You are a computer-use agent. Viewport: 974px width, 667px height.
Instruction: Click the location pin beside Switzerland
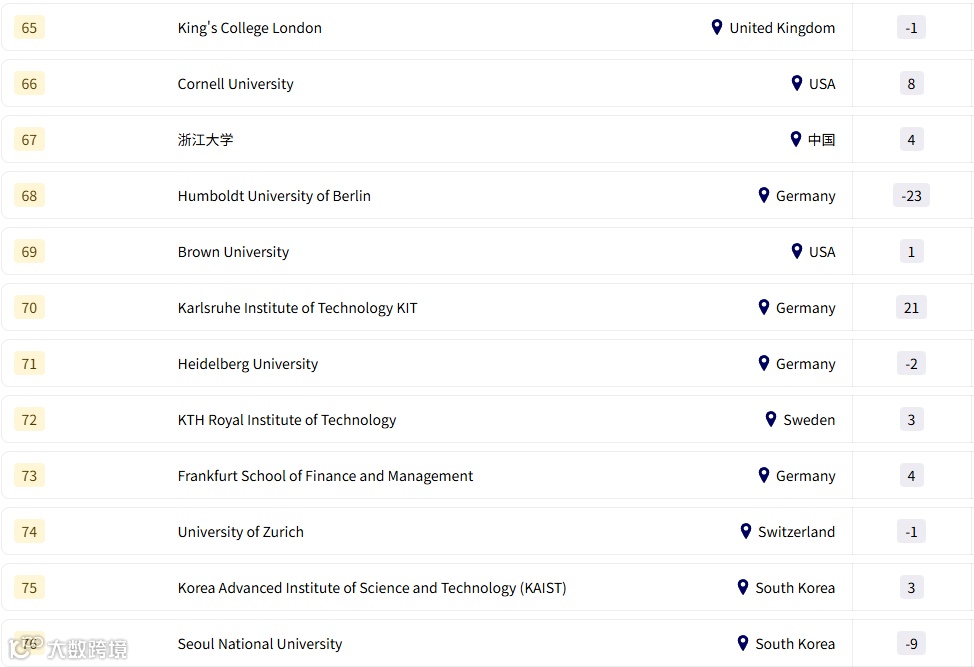click(745, 531)
